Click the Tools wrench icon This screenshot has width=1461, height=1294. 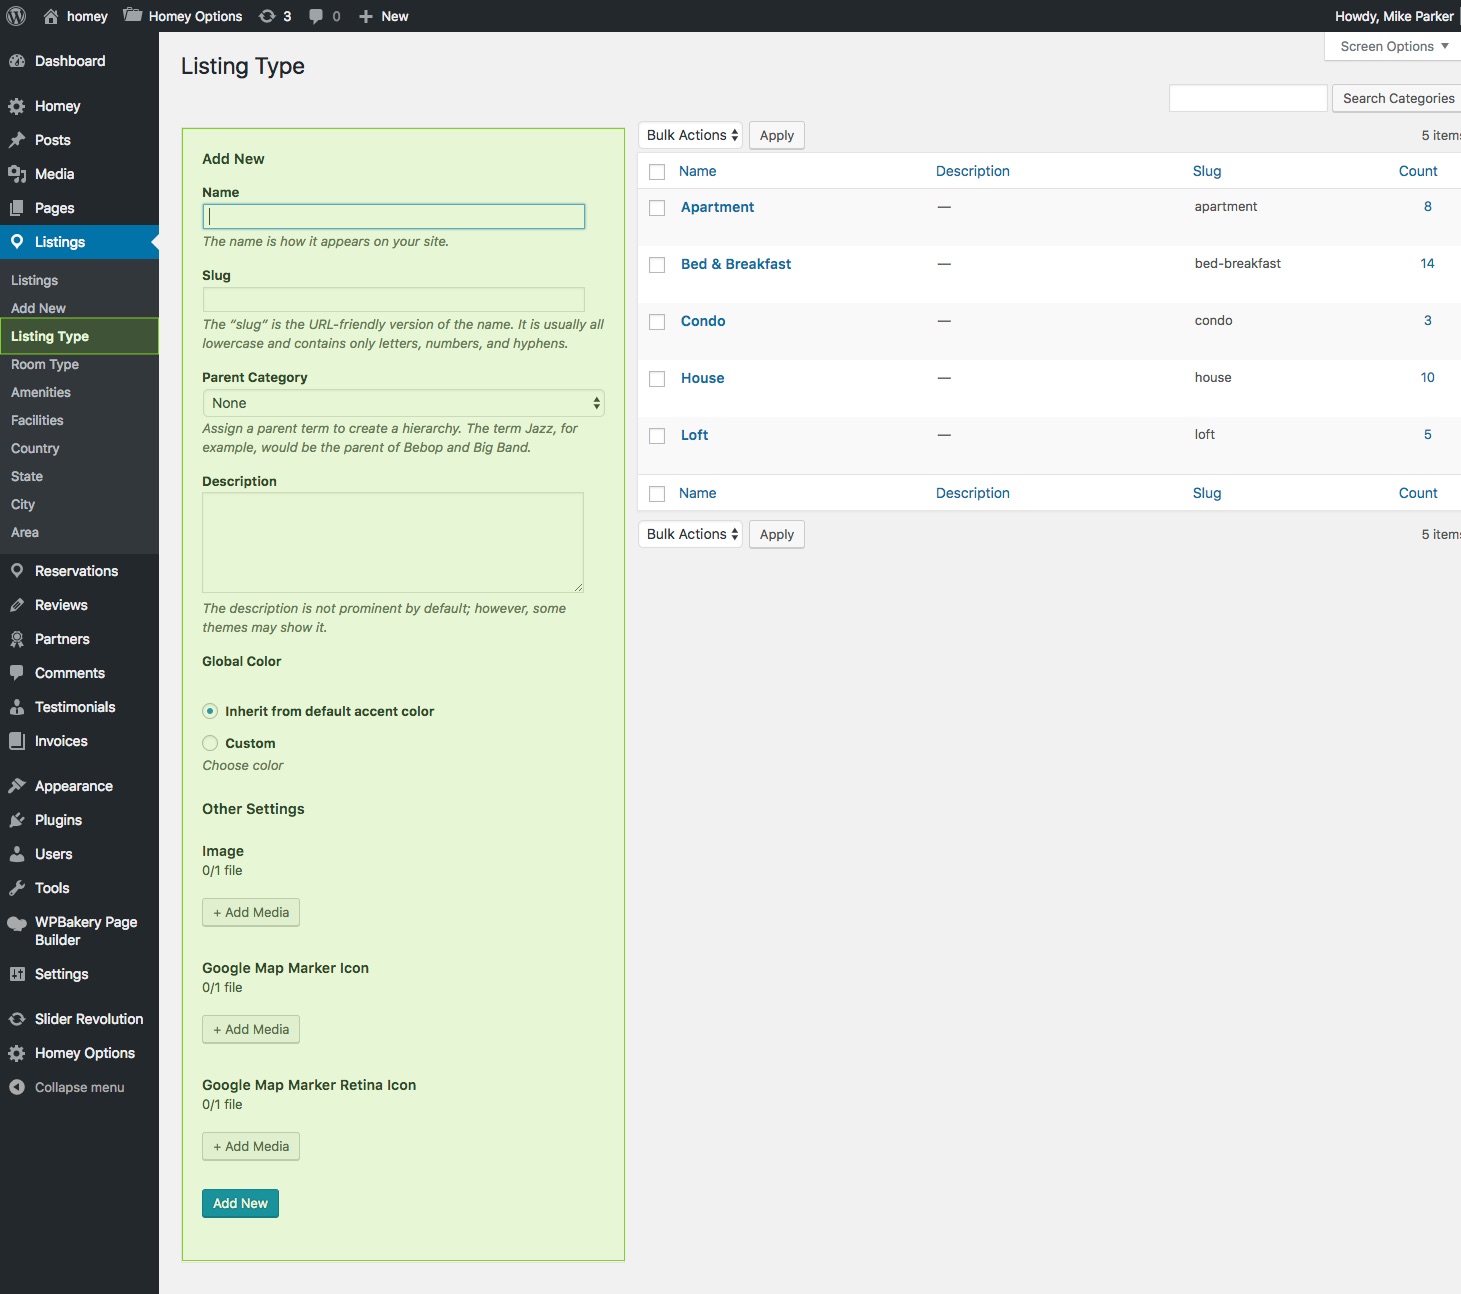coord(17,888)
